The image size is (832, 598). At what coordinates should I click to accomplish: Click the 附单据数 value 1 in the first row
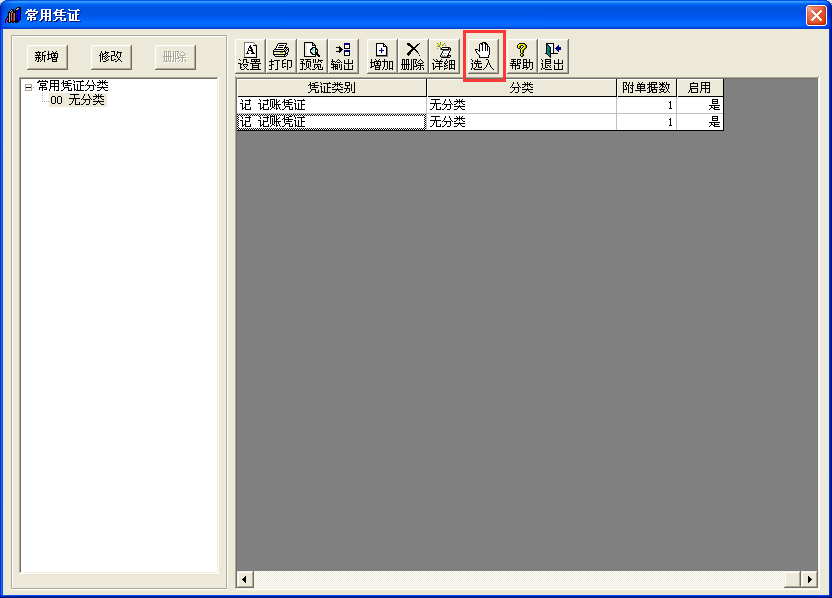(x=646, y=105)
